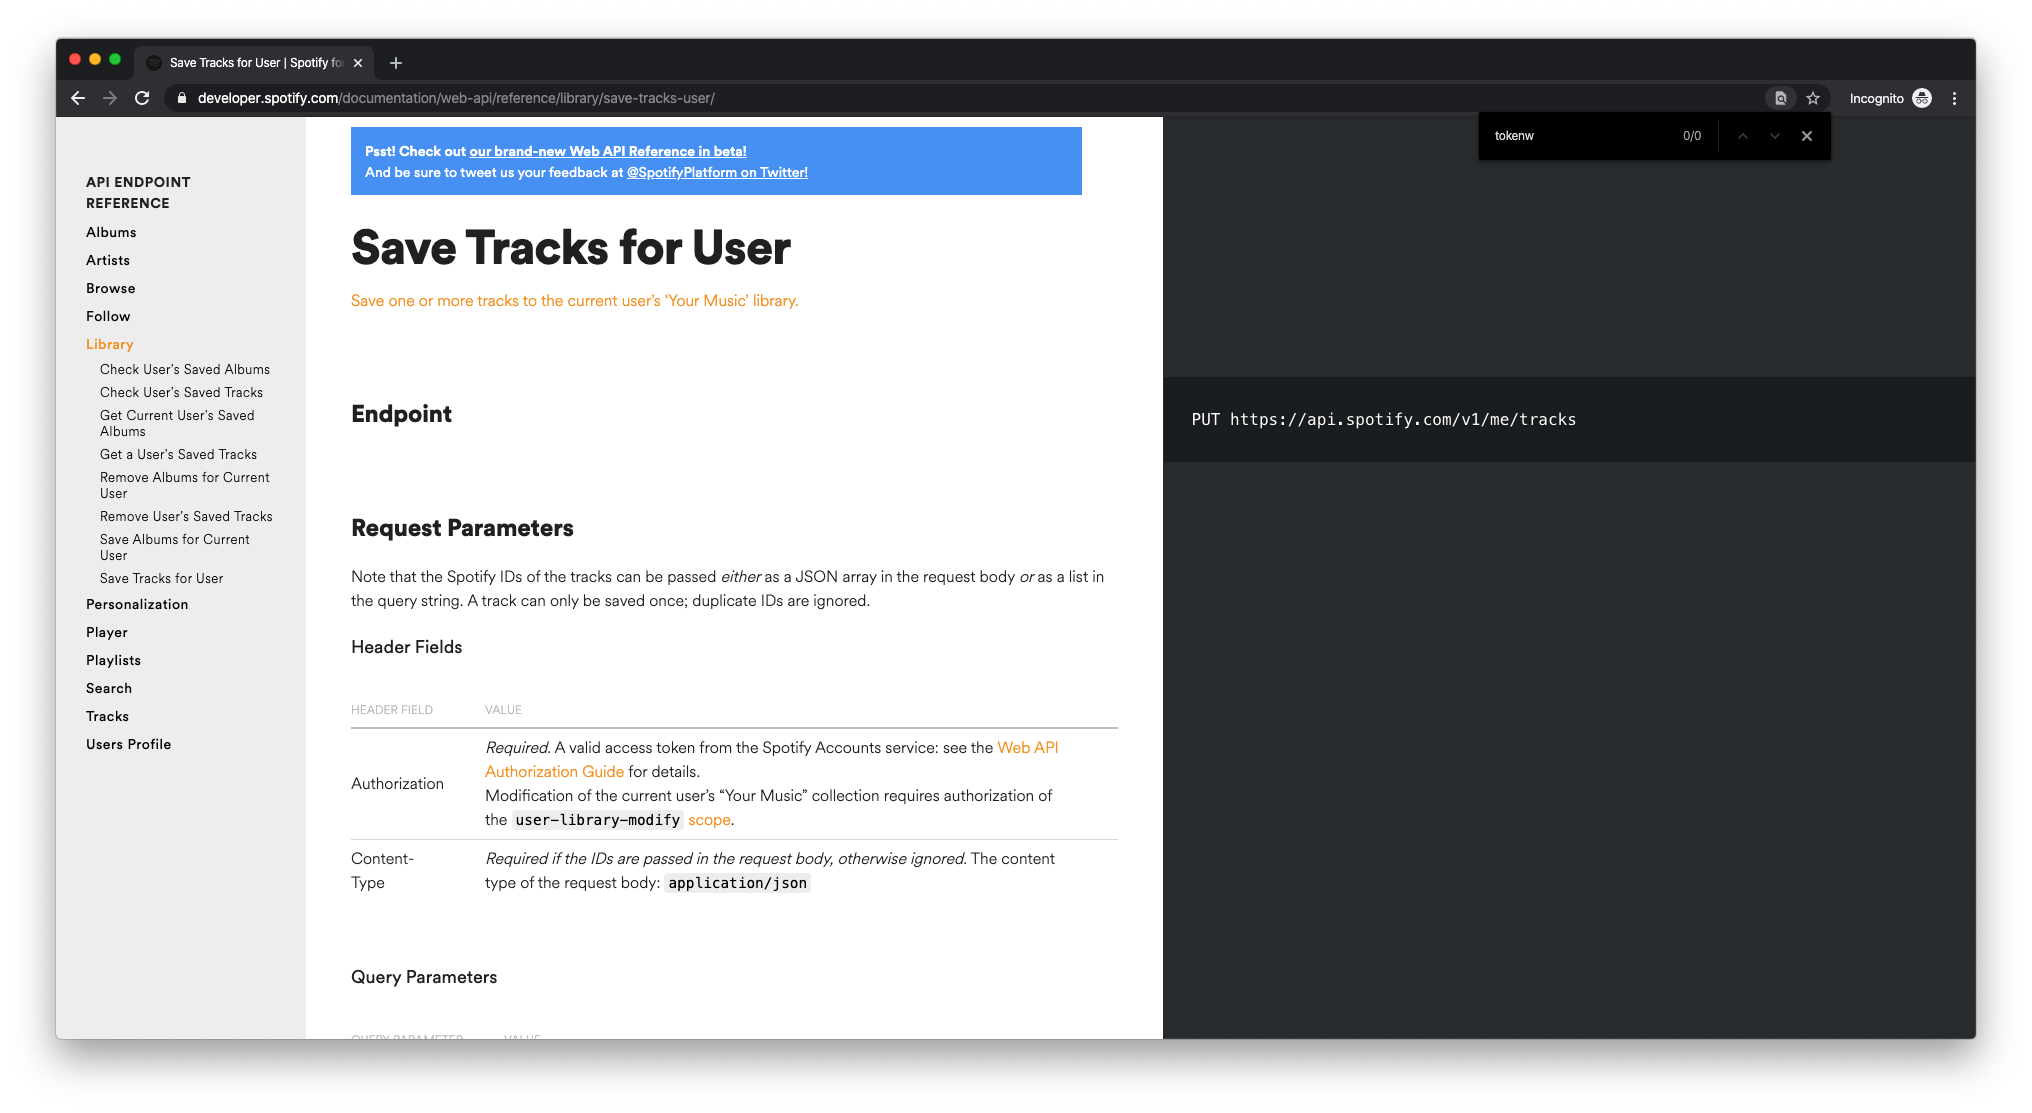Click the Request Parameters heading
Screen dimensions: 2032x1113
[462, 528]
